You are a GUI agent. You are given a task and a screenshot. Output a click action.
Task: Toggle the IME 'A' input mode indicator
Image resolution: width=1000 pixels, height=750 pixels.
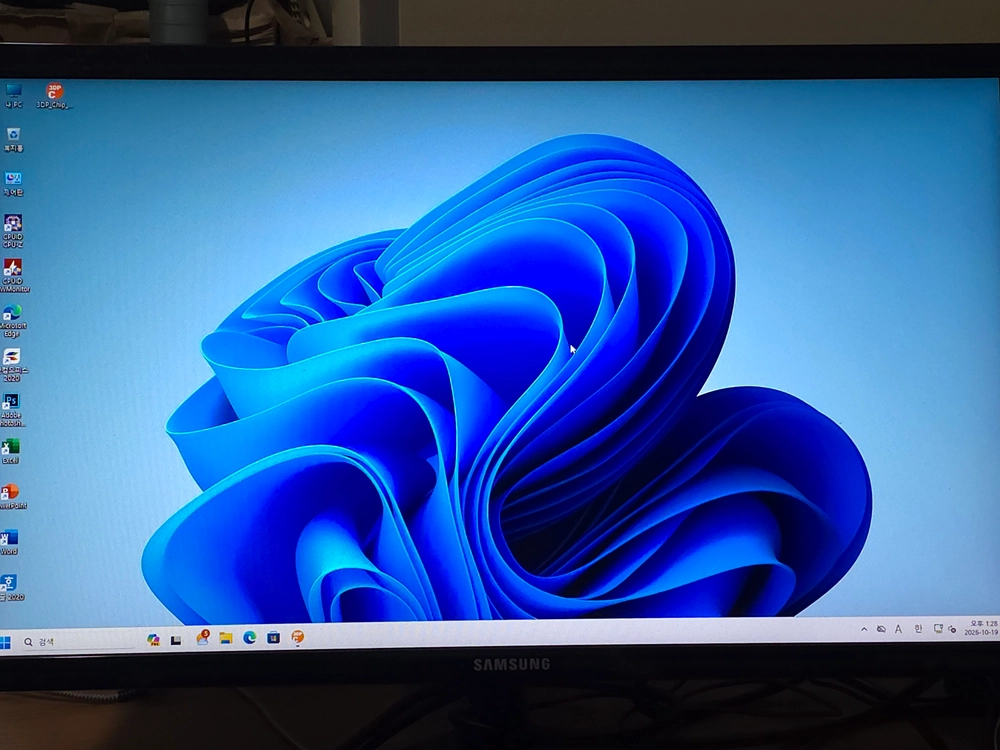click(x=898, y=629)
